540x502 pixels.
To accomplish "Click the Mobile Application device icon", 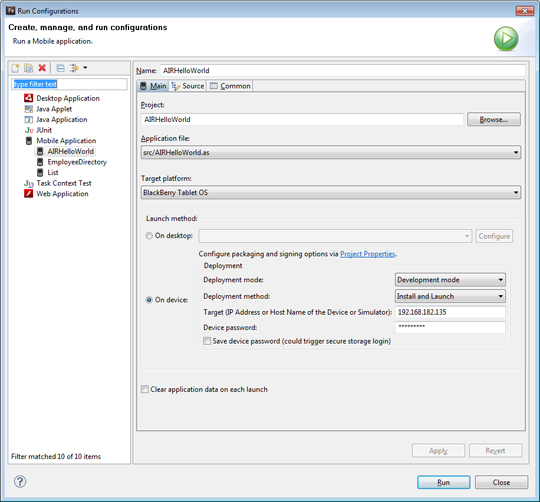I will 29,140.
